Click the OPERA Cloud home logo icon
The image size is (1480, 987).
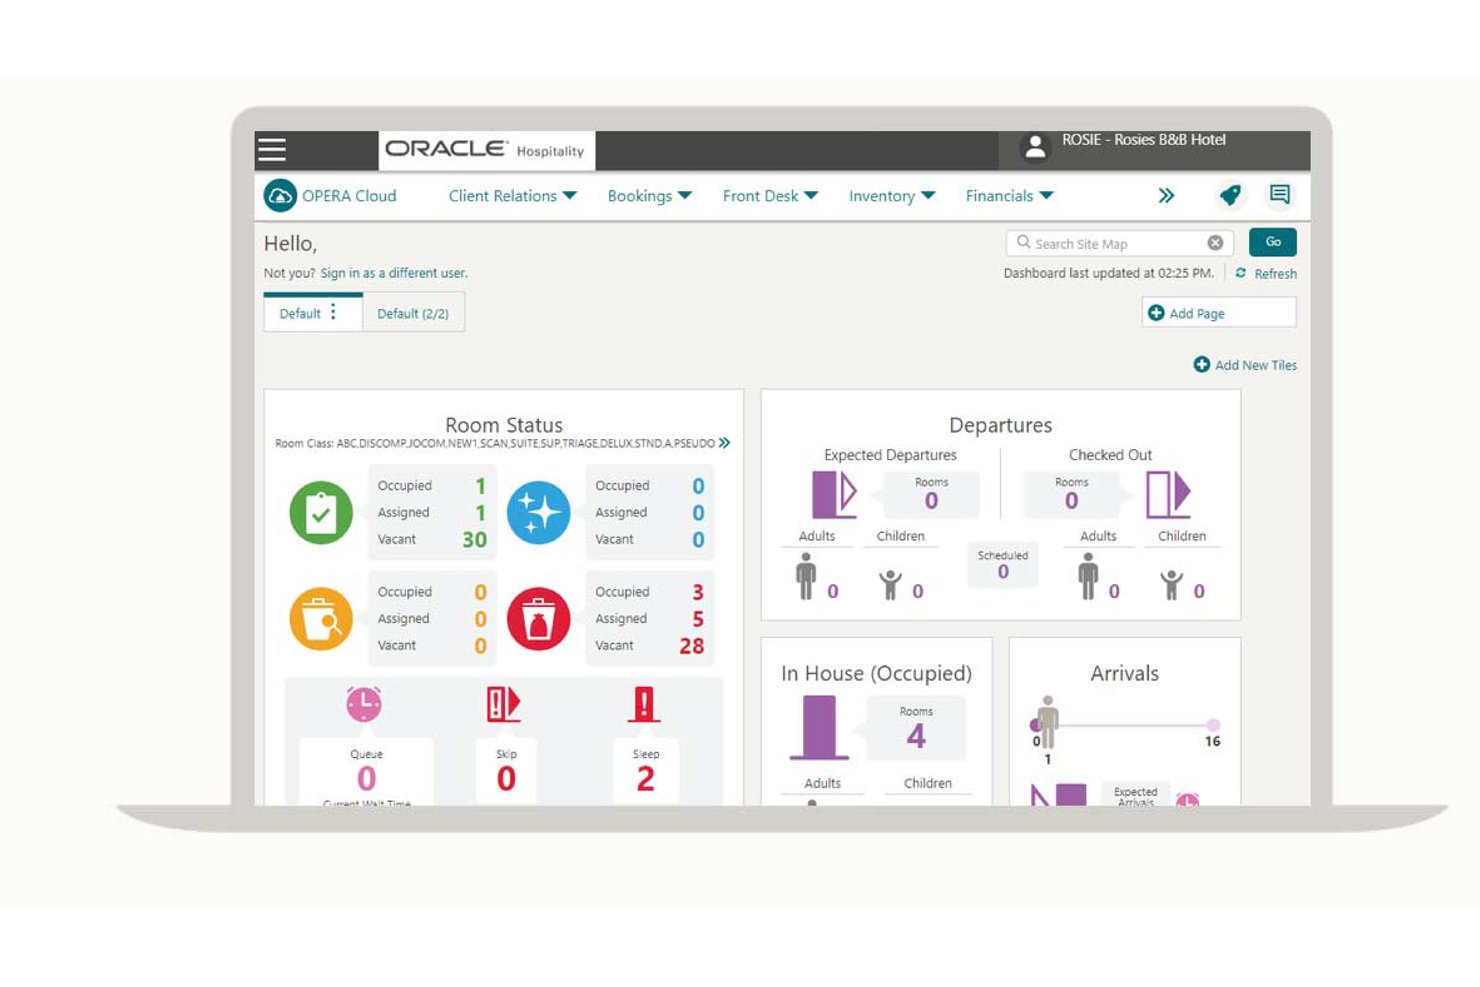(x=280, y=195)
